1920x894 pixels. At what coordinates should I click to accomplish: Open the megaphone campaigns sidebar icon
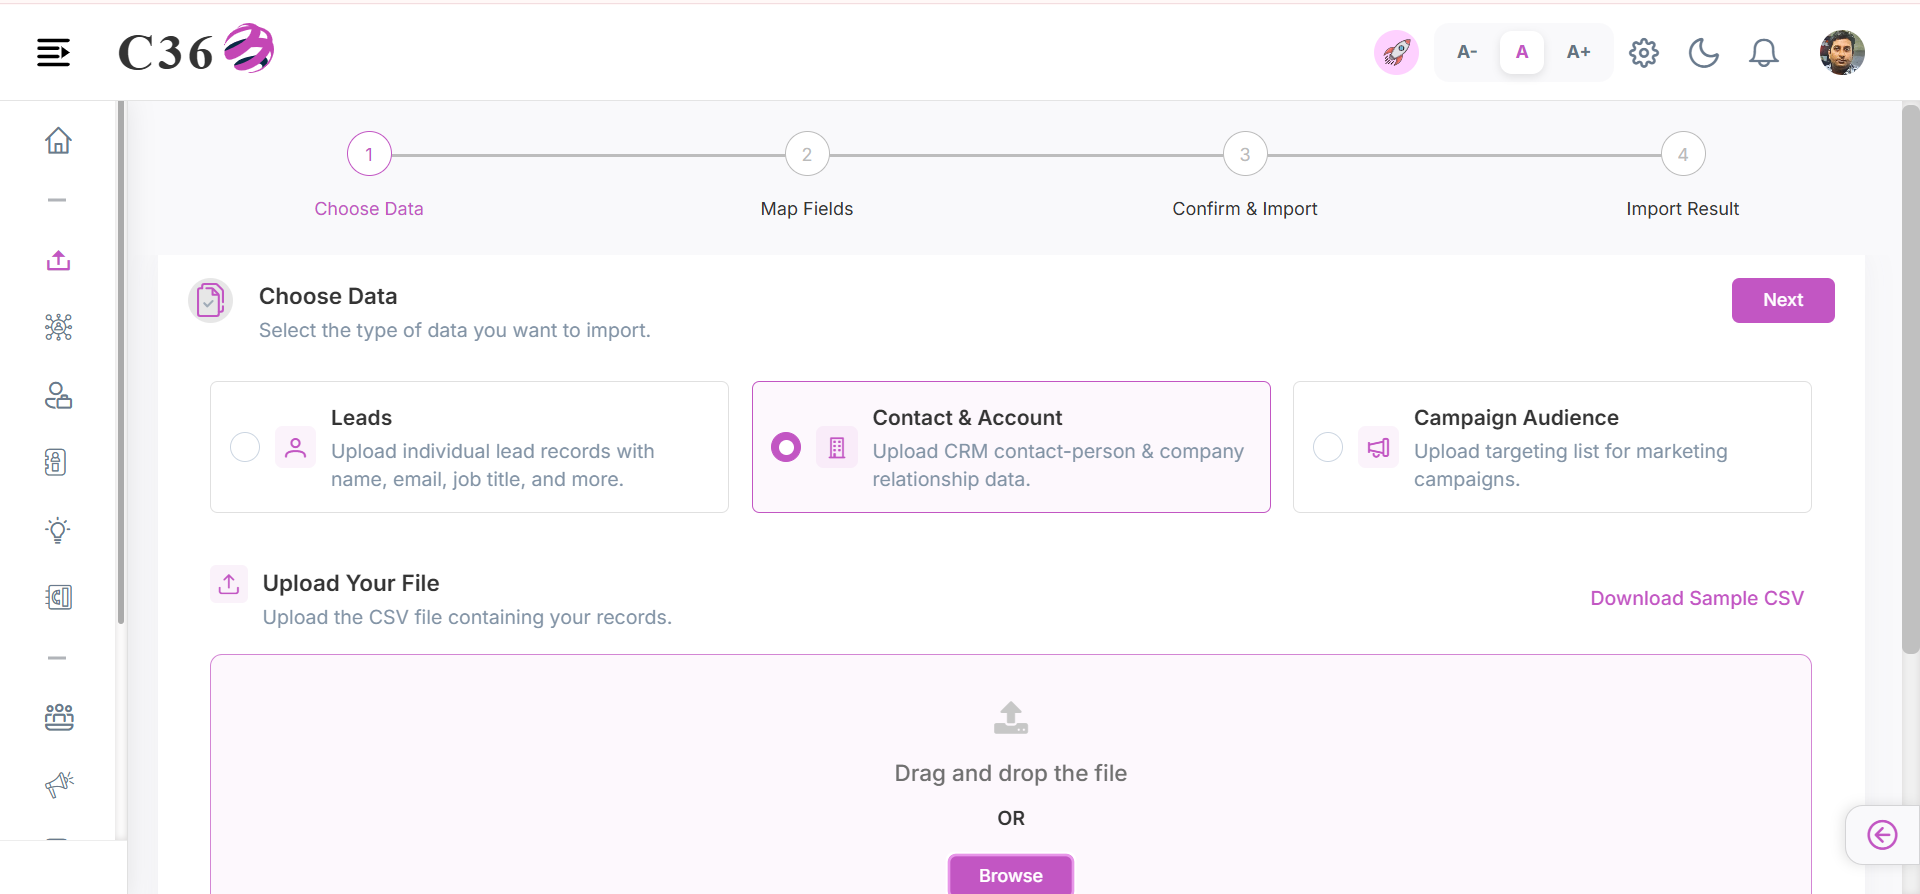coord(59,784)
